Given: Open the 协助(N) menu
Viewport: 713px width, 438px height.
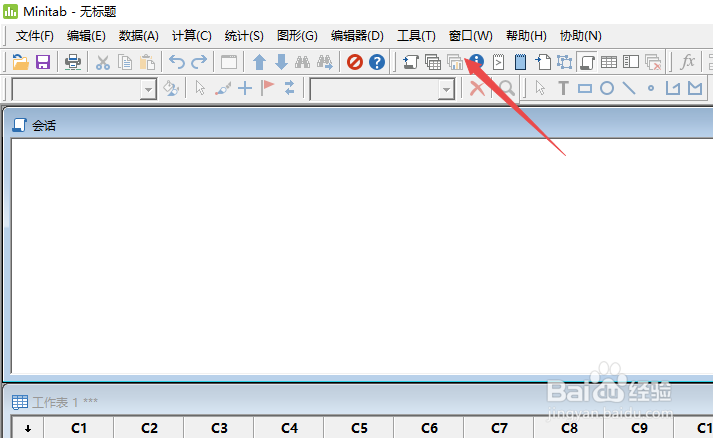Looking at the screenshot, I should [x=581, y=35].
